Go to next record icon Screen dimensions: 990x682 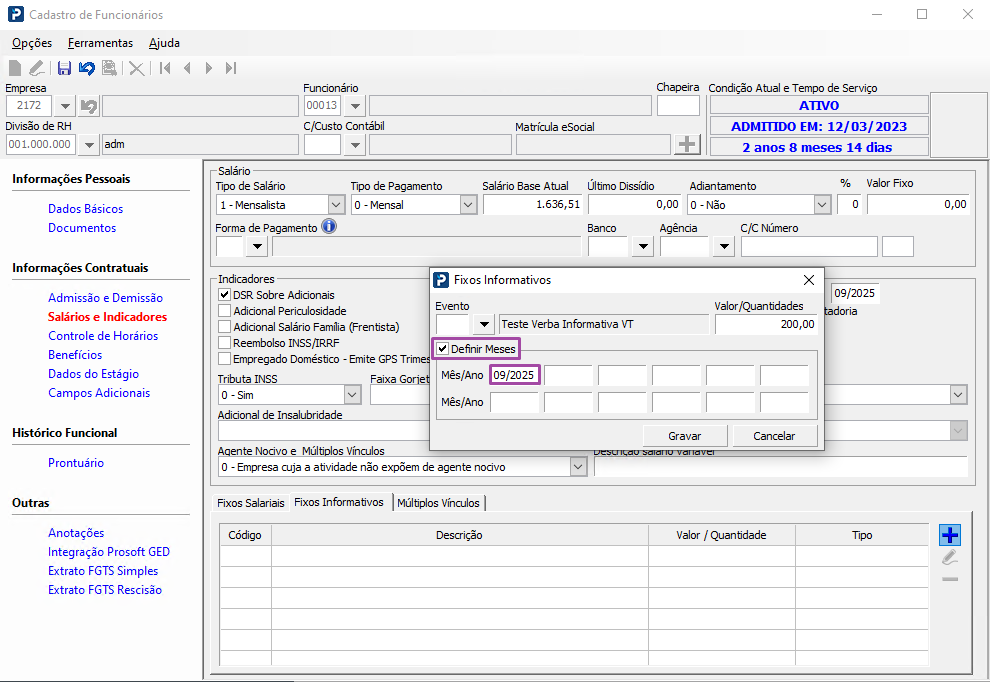coord(208,68)
